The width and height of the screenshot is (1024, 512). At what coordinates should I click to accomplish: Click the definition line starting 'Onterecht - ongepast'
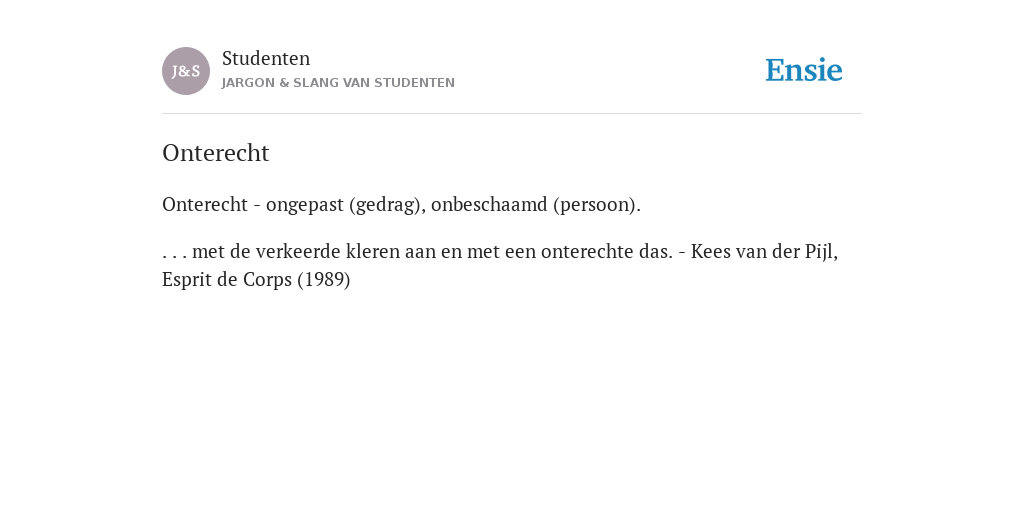click(x=402, y=205)
